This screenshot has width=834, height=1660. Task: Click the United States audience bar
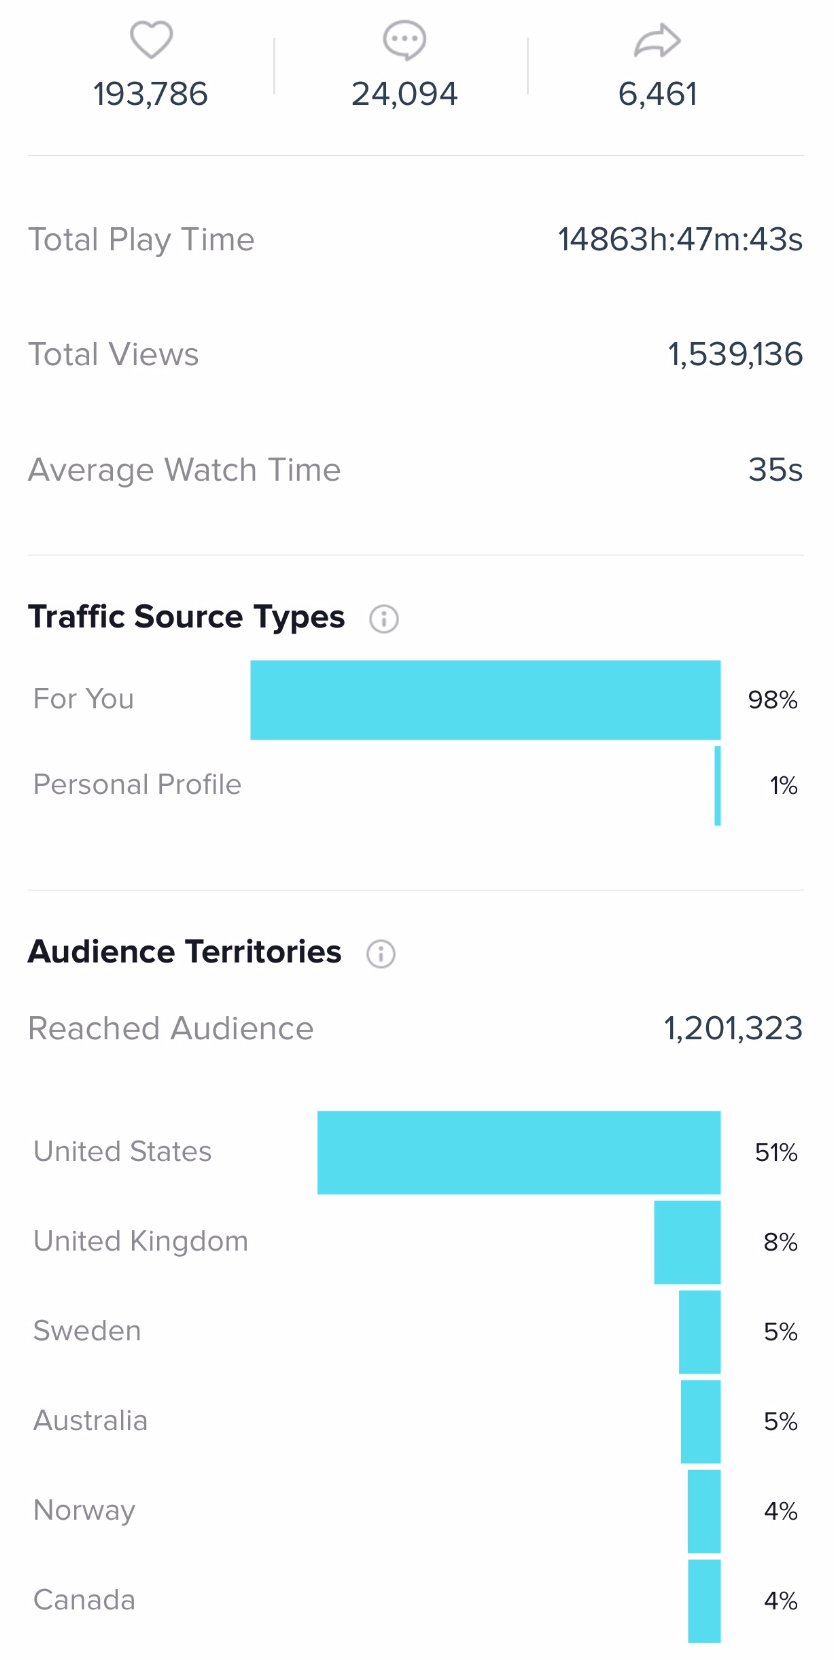point(519,1152)
